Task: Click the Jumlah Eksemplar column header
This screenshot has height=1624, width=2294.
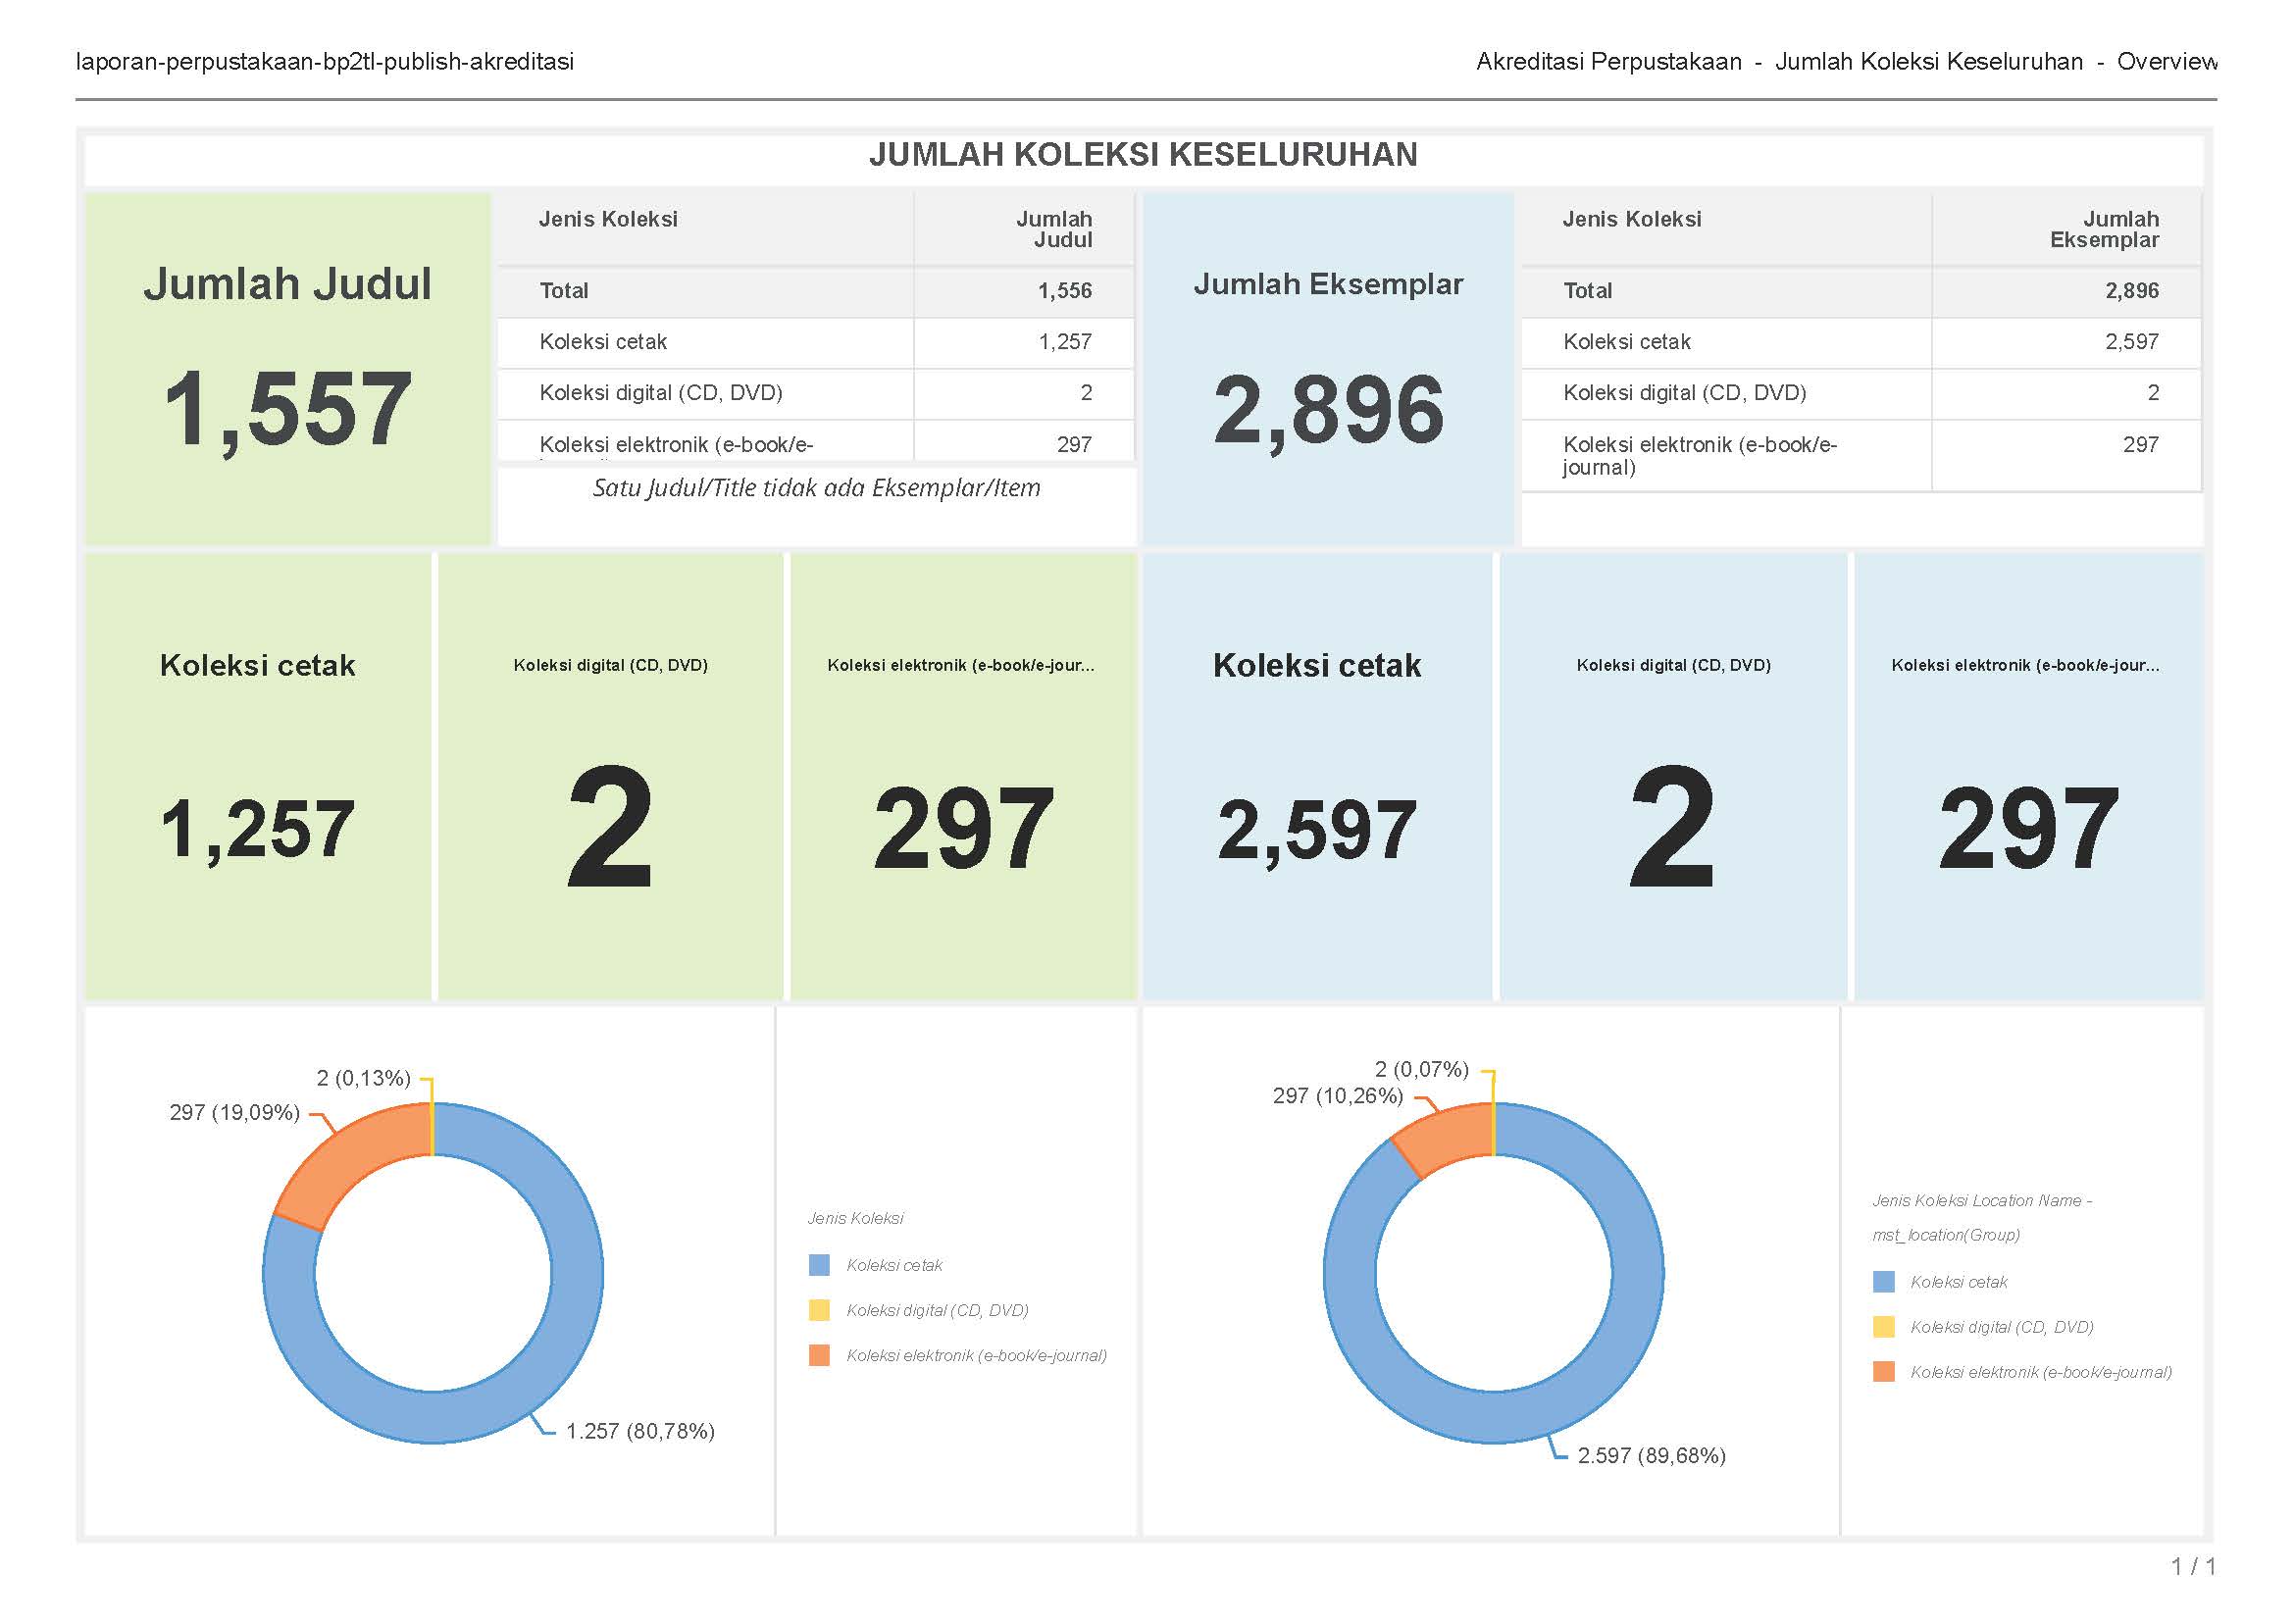Action: point(2103,229)
